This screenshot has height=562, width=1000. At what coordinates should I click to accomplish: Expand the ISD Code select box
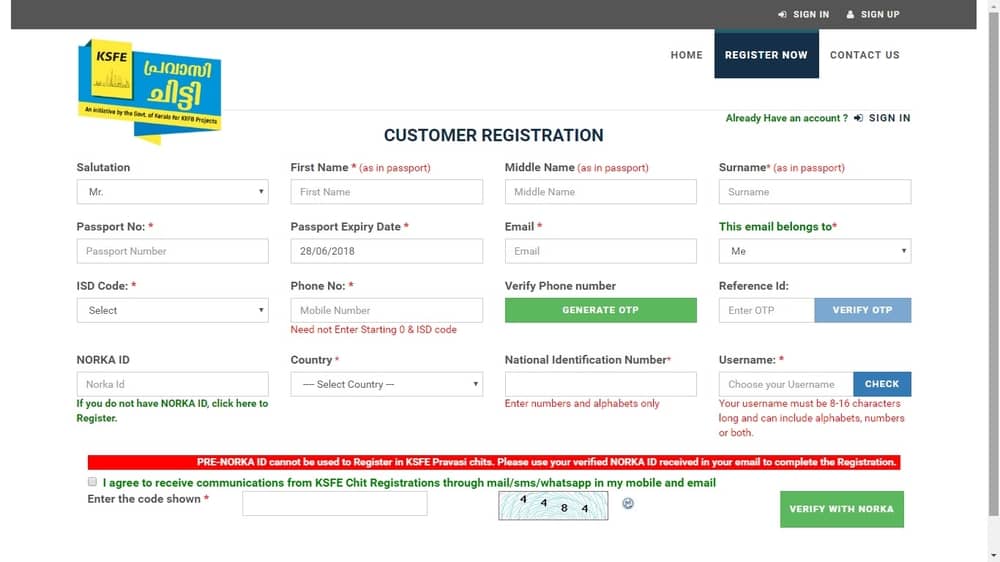click(172, 311)
